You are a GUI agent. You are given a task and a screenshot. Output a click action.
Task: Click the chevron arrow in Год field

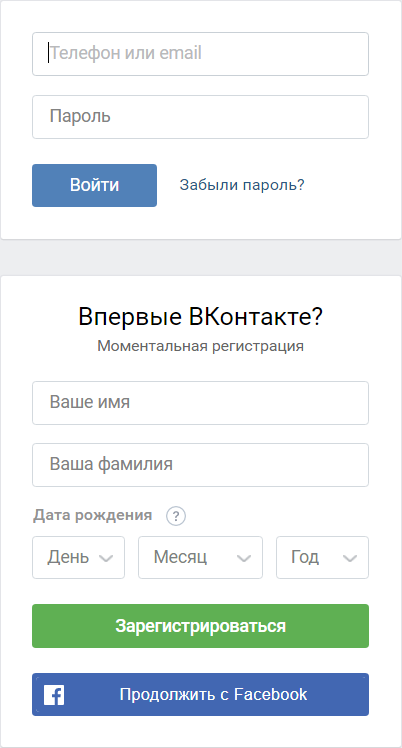[x=350, y=558]
